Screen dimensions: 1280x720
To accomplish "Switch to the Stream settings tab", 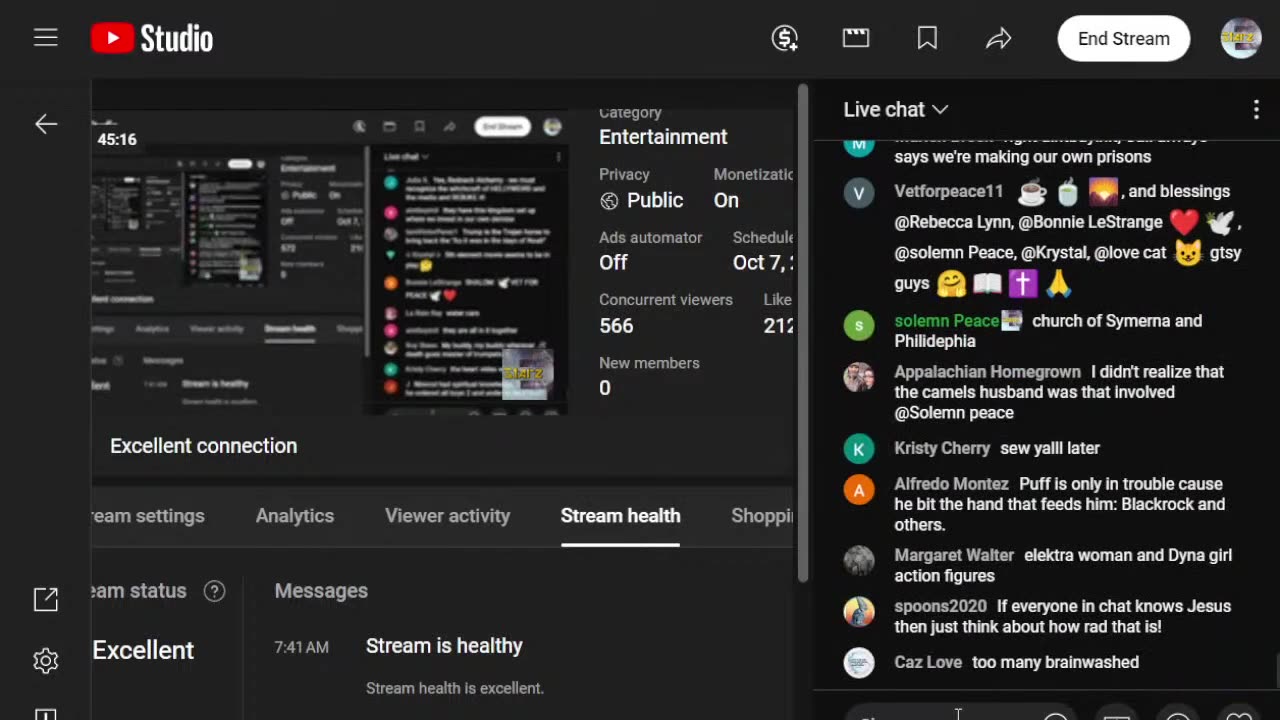I will (148, 516).
